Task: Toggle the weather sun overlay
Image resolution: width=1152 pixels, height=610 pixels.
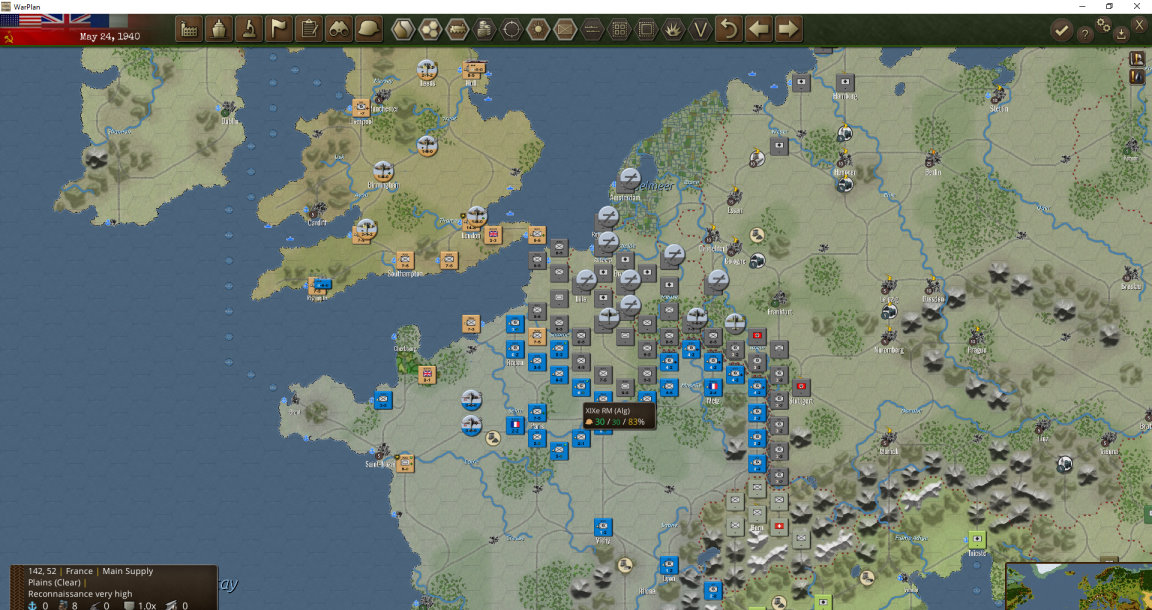Action: click(x=539, y=29)
